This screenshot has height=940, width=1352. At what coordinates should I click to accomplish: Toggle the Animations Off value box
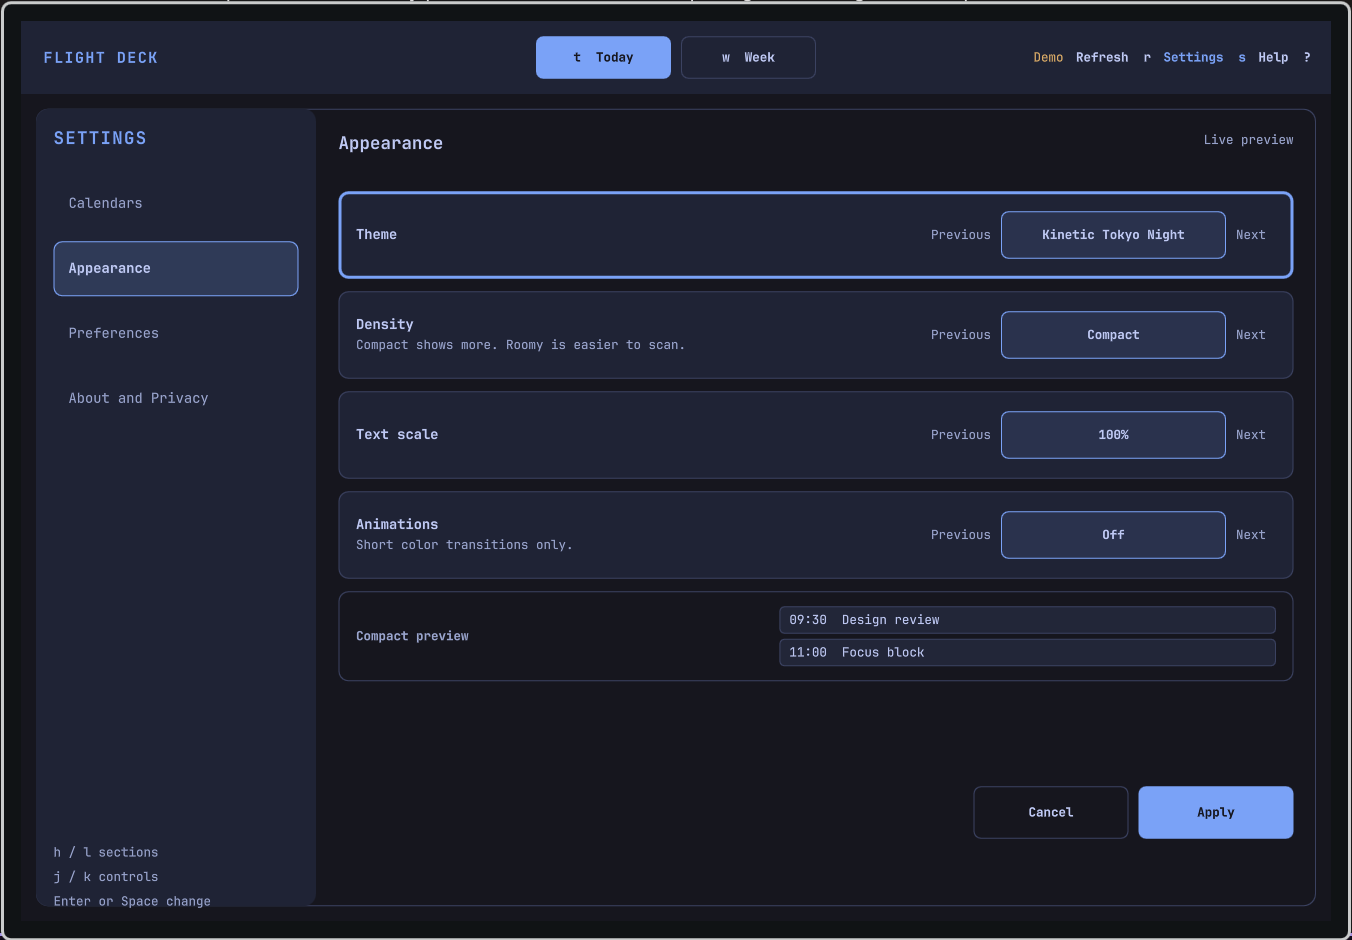[x=1113, y=535]
